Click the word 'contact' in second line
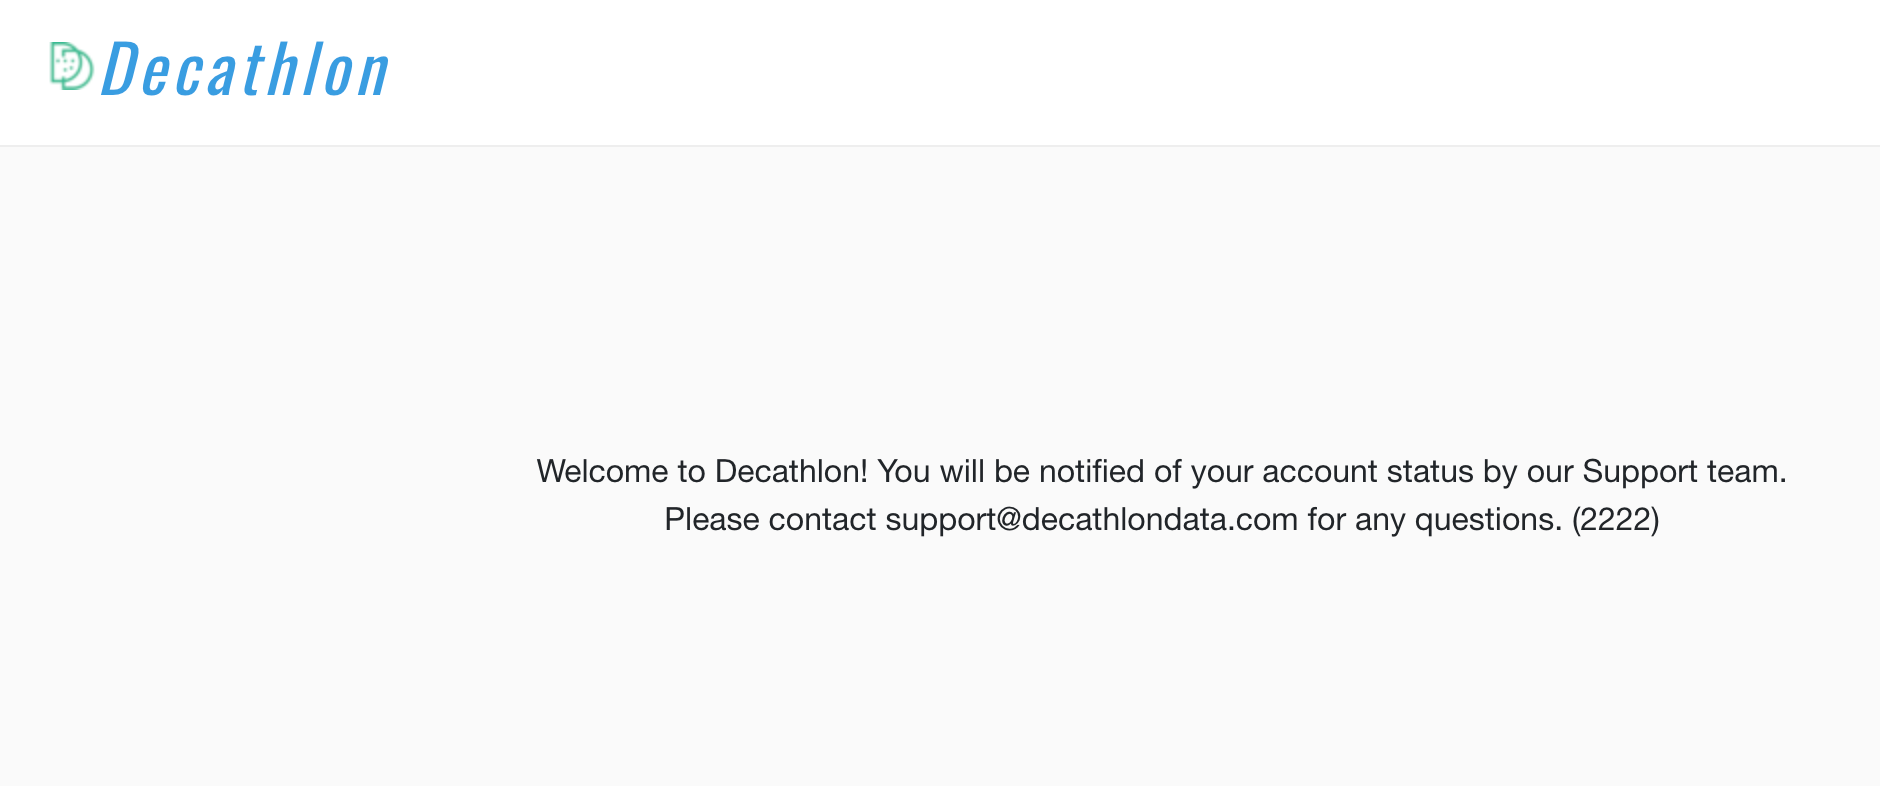The image size is (1880, 786). 822,520
